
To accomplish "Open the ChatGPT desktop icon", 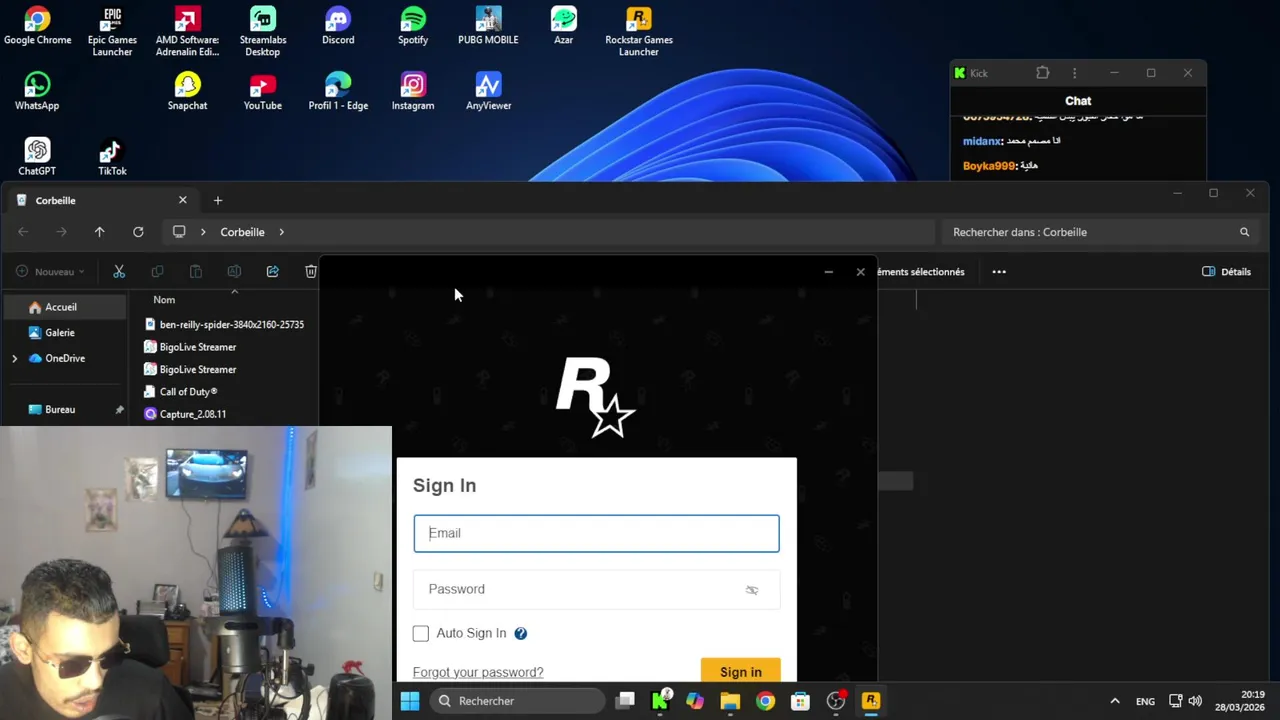I will tap(37, 157).
